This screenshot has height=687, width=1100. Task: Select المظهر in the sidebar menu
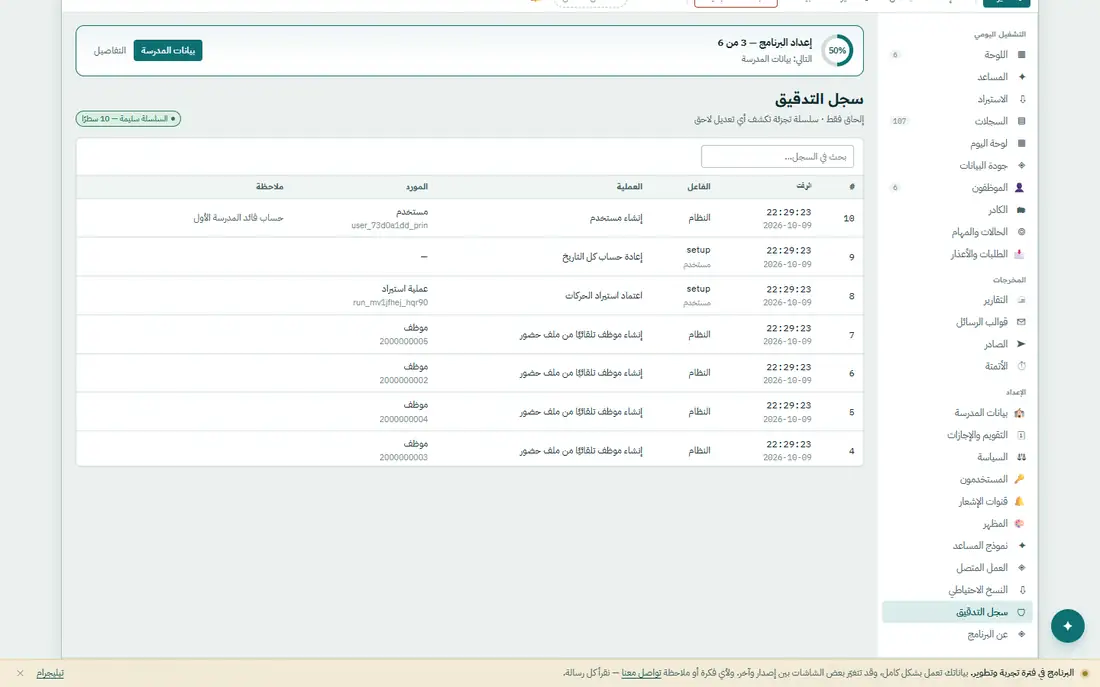point(957,523)
